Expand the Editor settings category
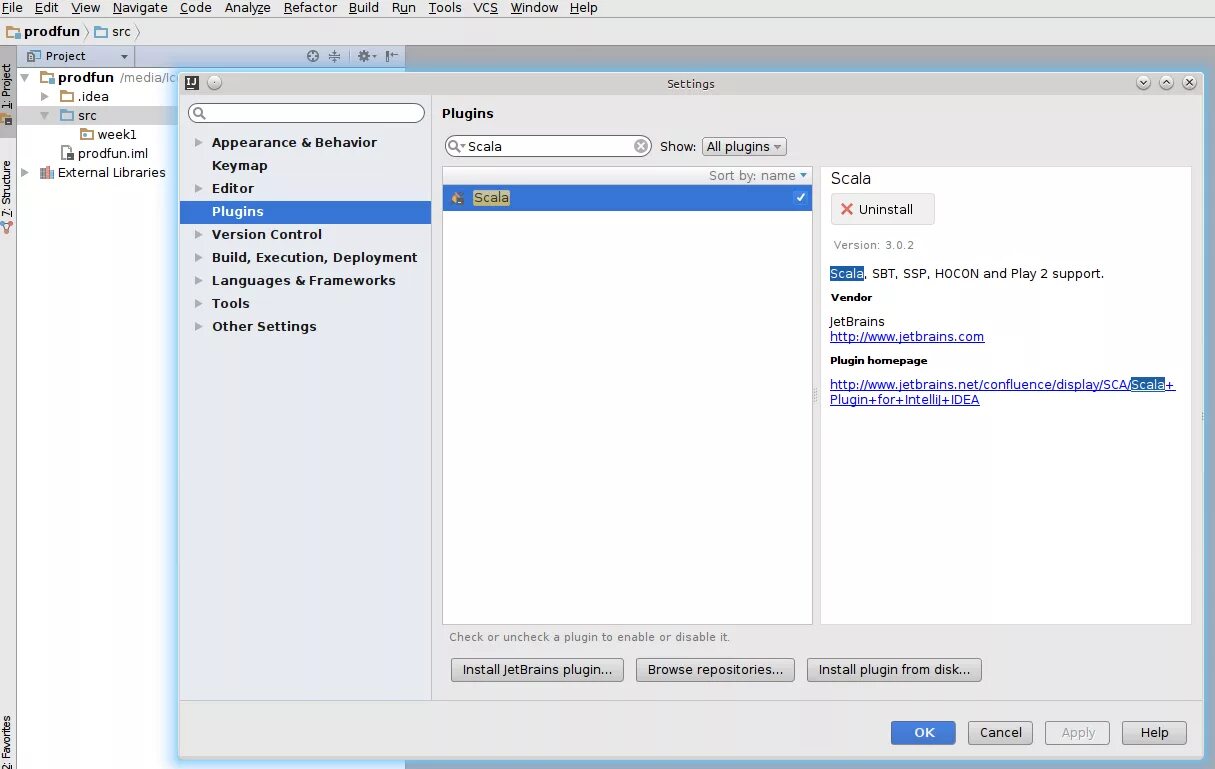 [198, 189]
